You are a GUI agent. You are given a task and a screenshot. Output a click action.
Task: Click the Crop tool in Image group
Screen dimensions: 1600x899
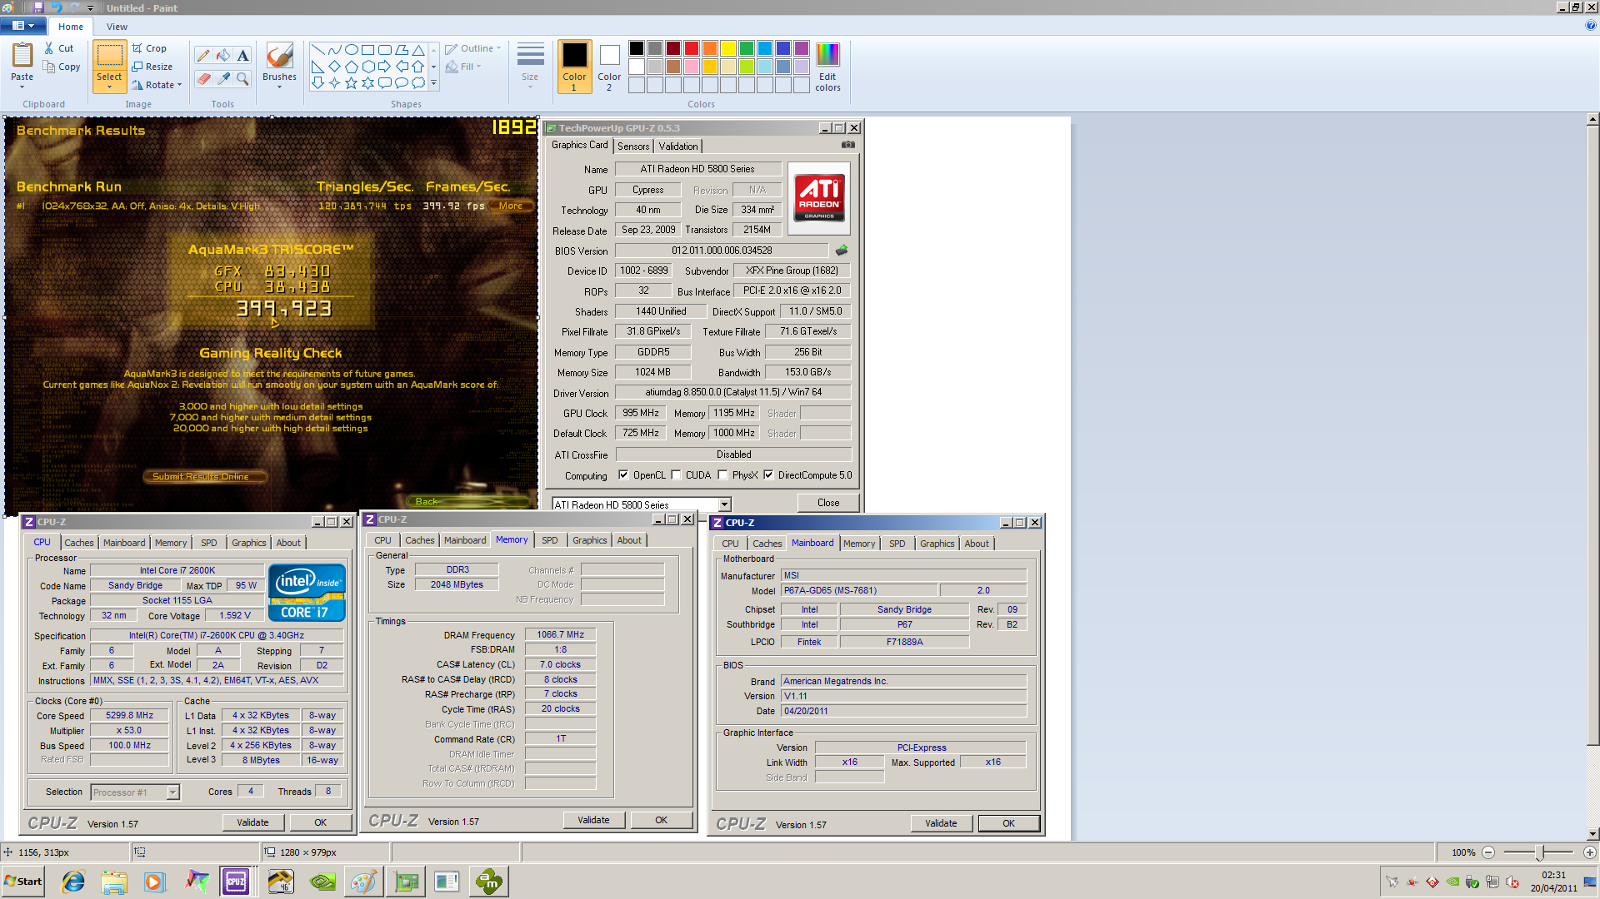click(149, 48)
